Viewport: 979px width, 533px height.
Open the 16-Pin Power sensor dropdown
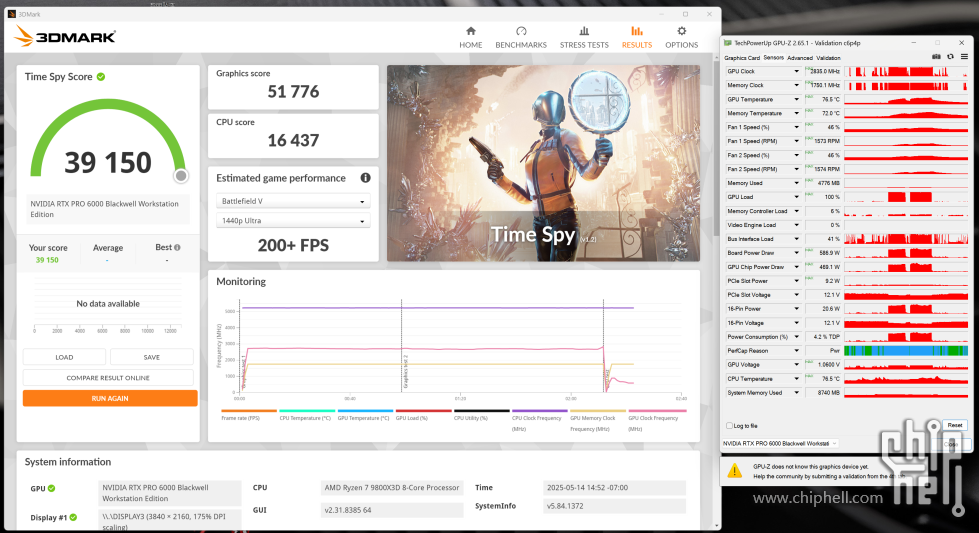tap(796, 309)
